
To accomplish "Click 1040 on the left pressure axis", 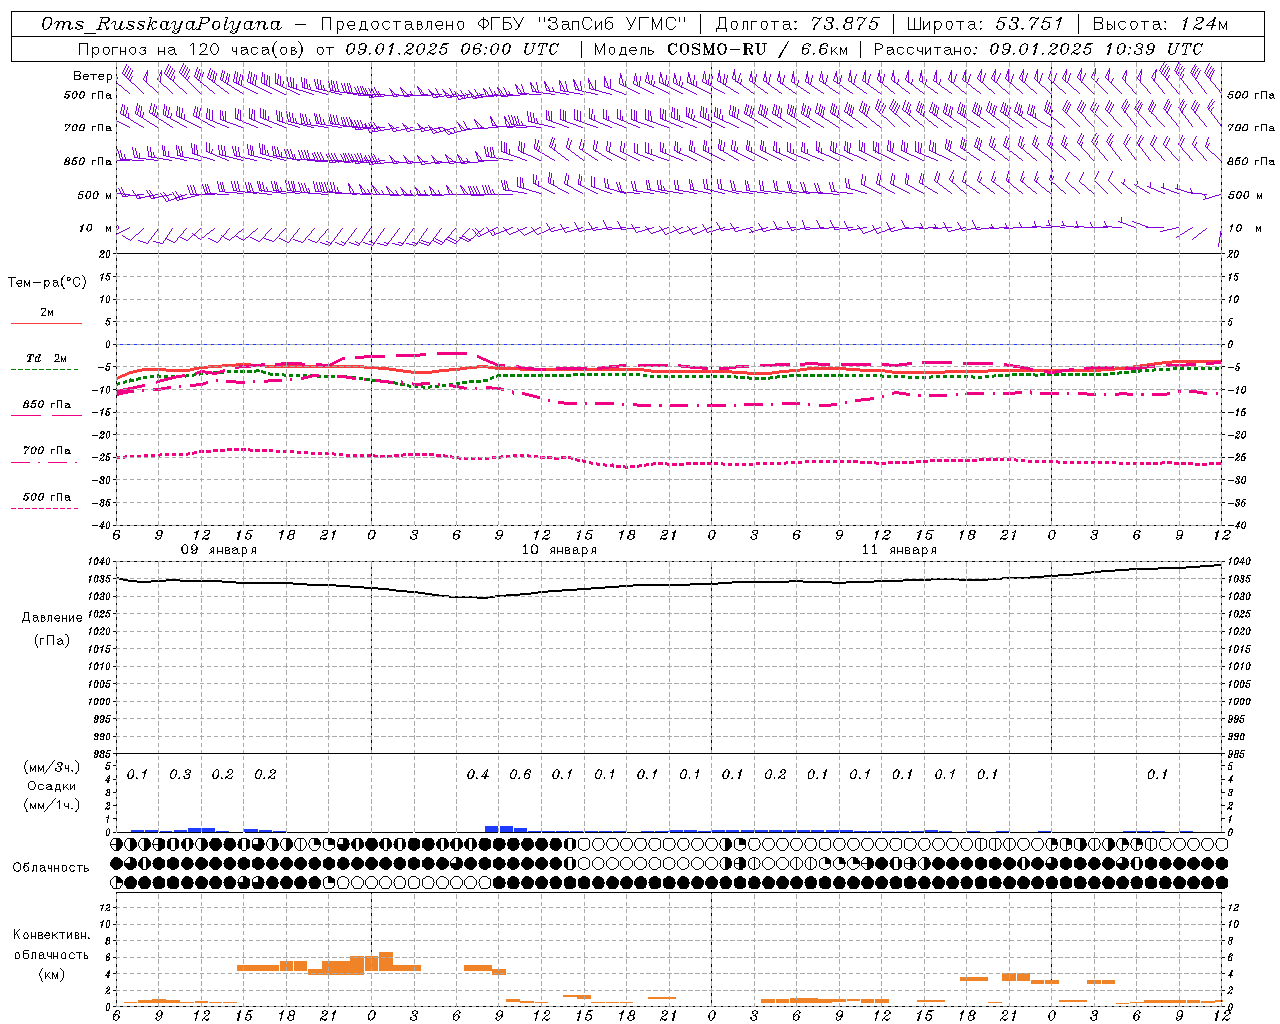I will 100,562.
